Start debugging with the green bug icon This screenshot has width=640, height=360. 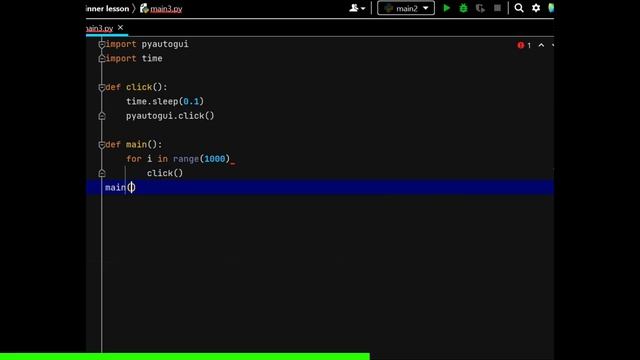pos(463,8)
